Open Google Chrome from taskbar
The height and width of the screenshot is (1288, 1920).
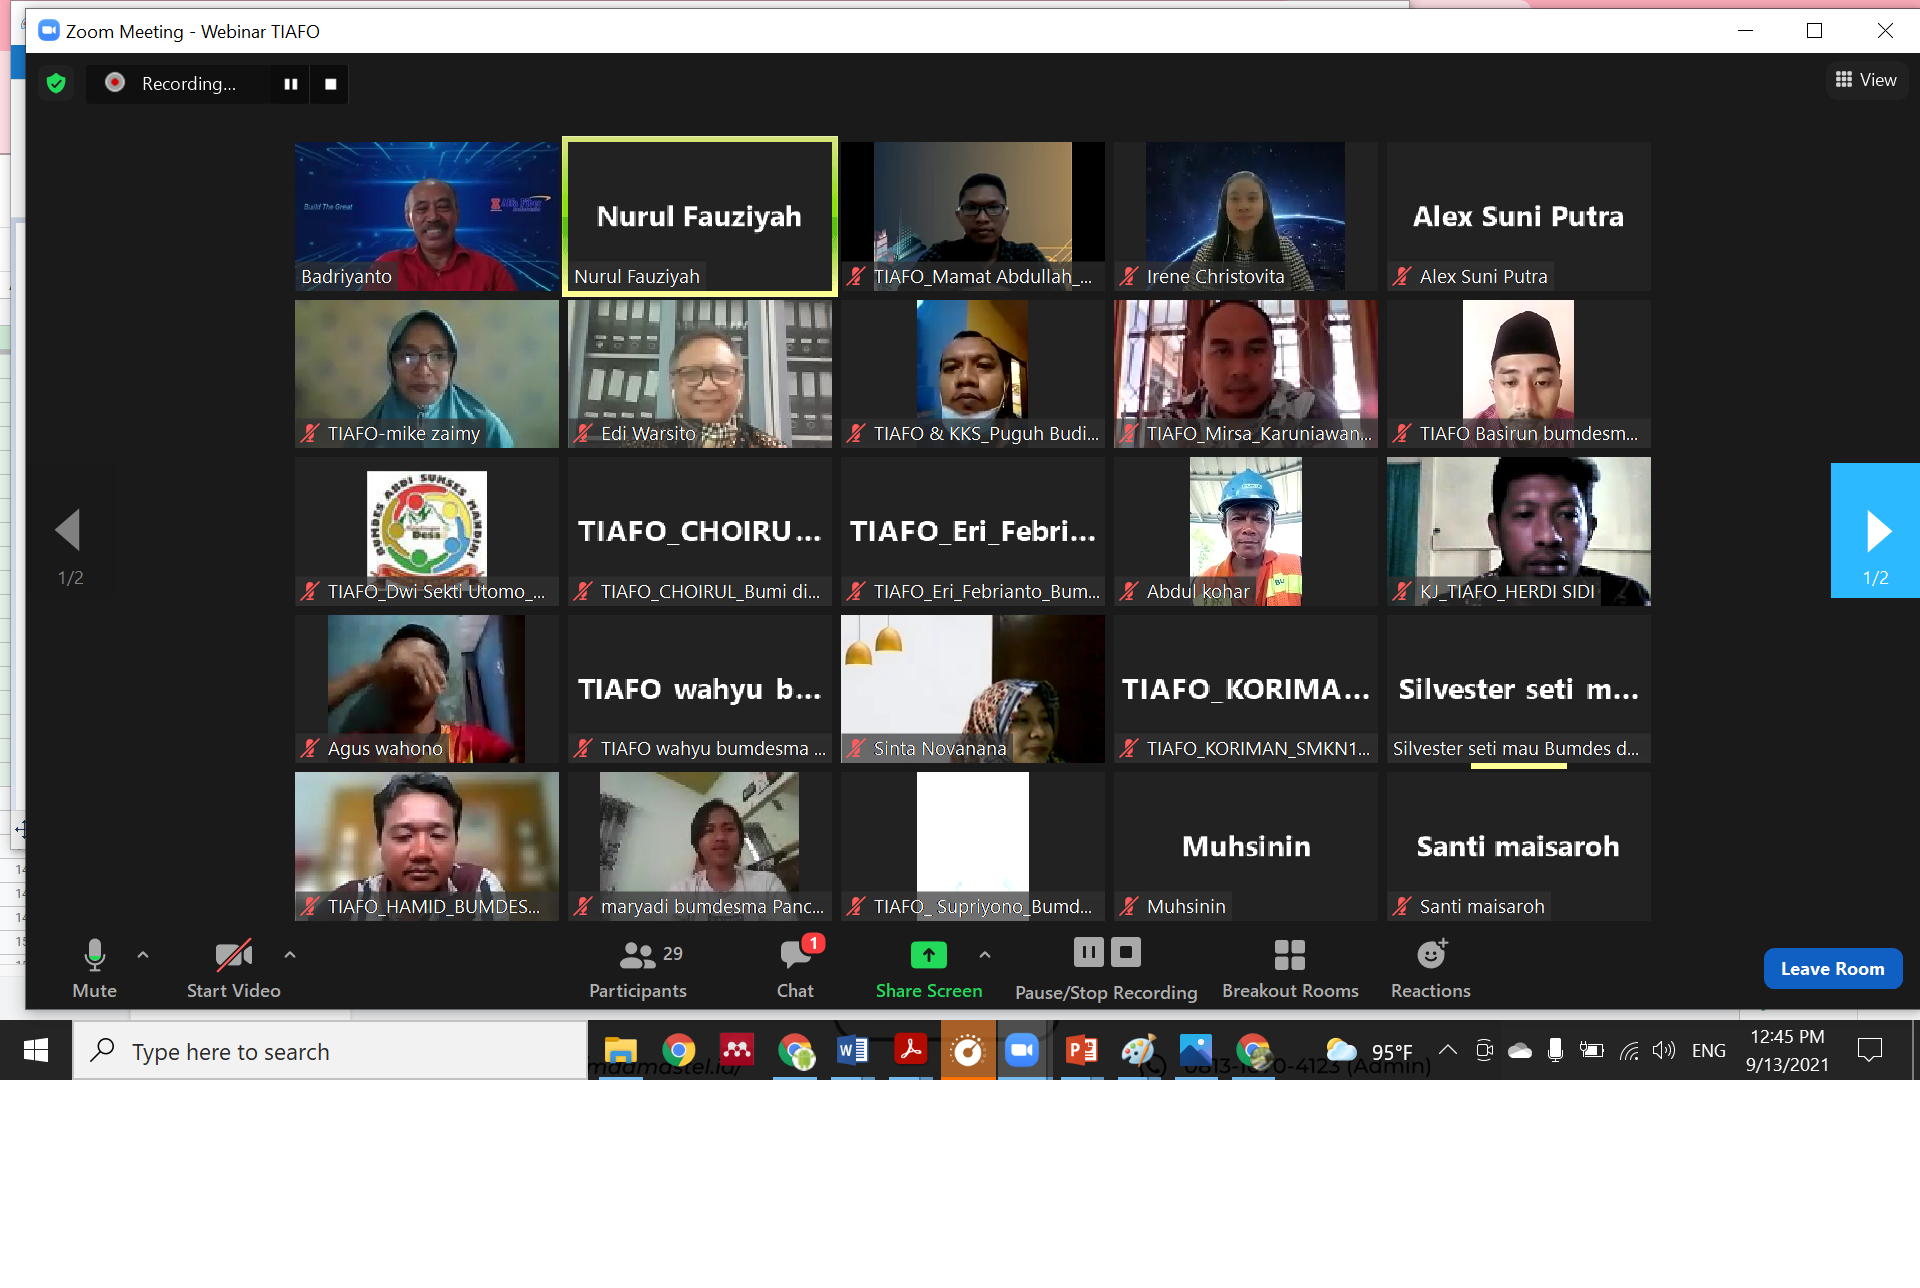click(679, 1051)
